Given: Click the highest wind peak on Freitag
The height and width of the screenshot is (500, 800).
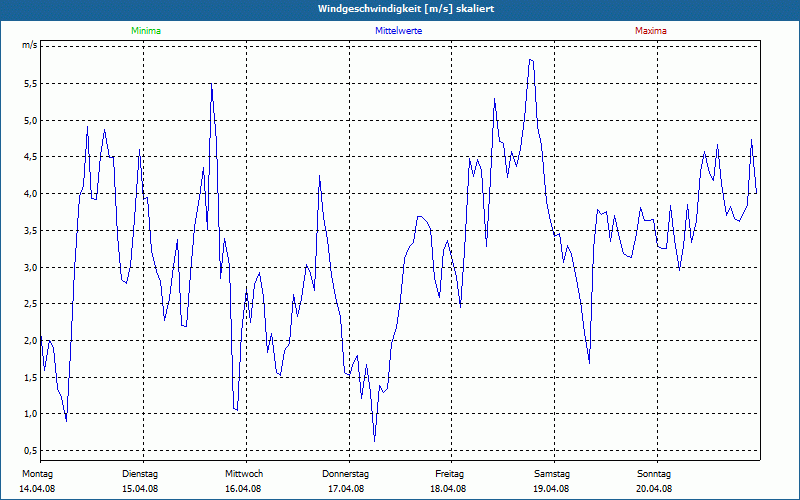Looking at the screenshot, I should 531,60.
